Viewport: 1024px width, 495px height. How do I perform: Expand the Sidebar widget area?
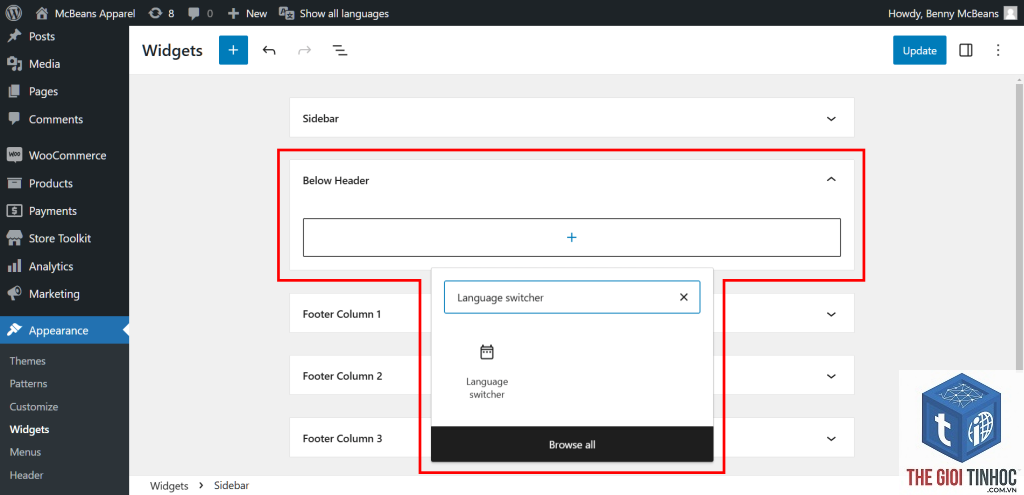point(571,118)
